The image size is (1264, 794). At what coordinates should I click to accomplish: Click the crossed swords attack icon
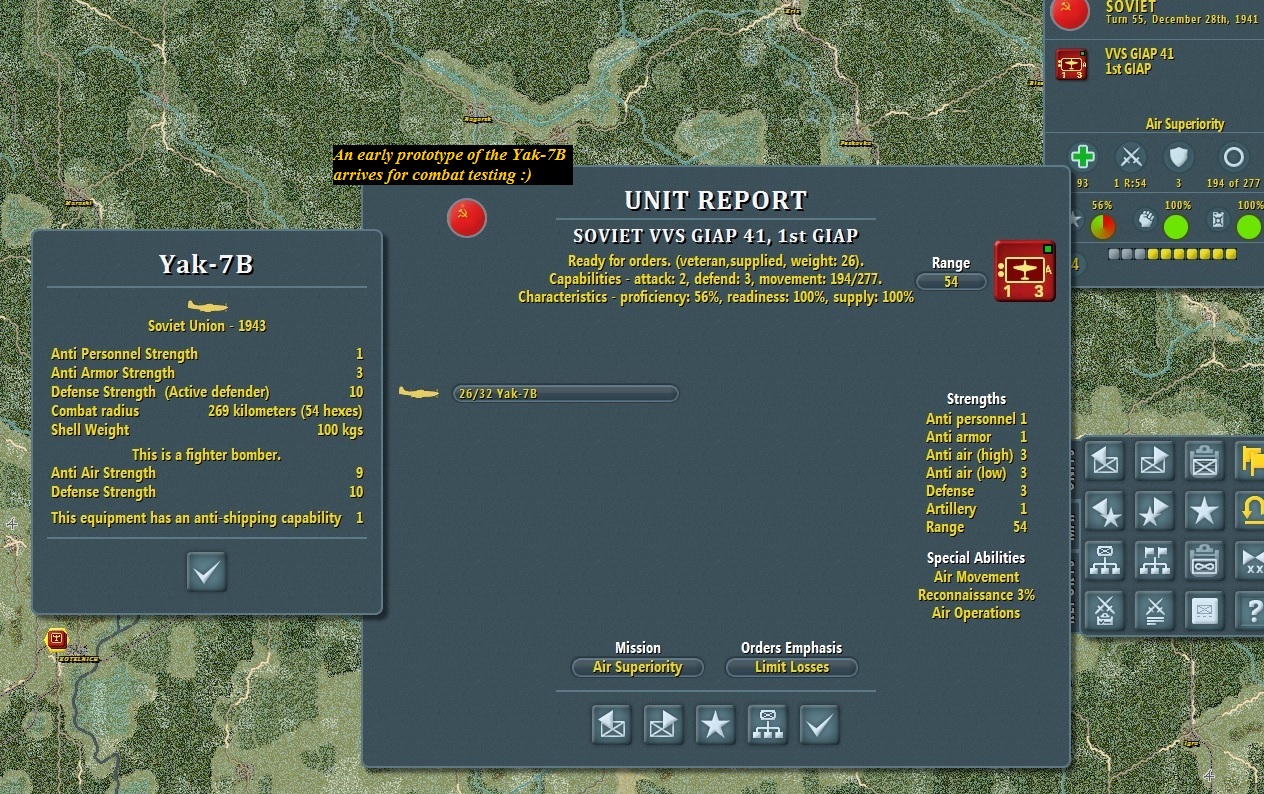pyautogui.click(x=1132, y=157)
